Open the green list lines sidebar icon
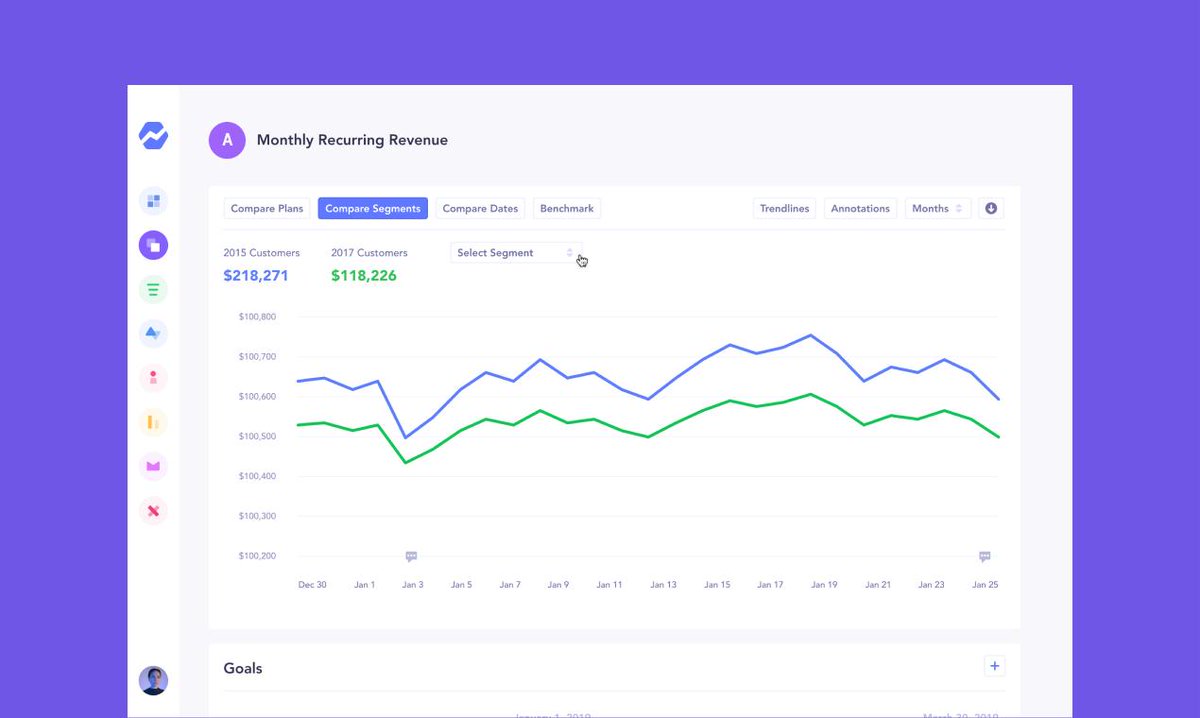This screenshot has width=1200, height=718. tap(153, 290)
